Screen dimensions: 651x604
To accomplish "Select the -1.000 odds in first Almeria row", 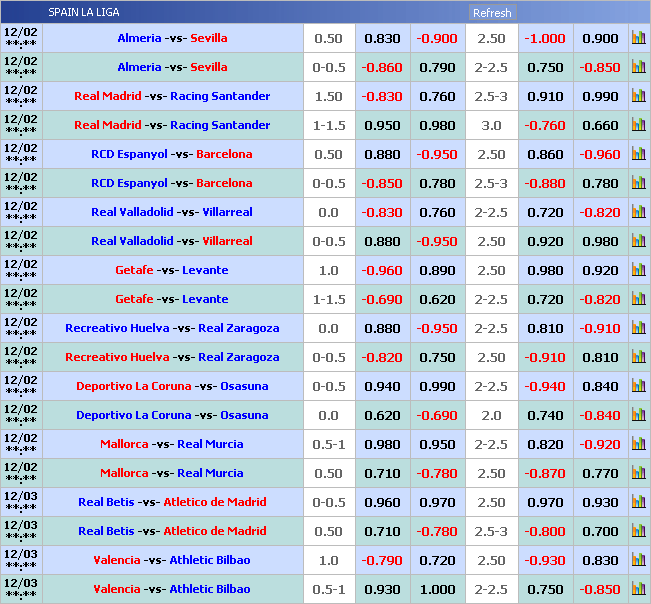I will click(545, 38).
